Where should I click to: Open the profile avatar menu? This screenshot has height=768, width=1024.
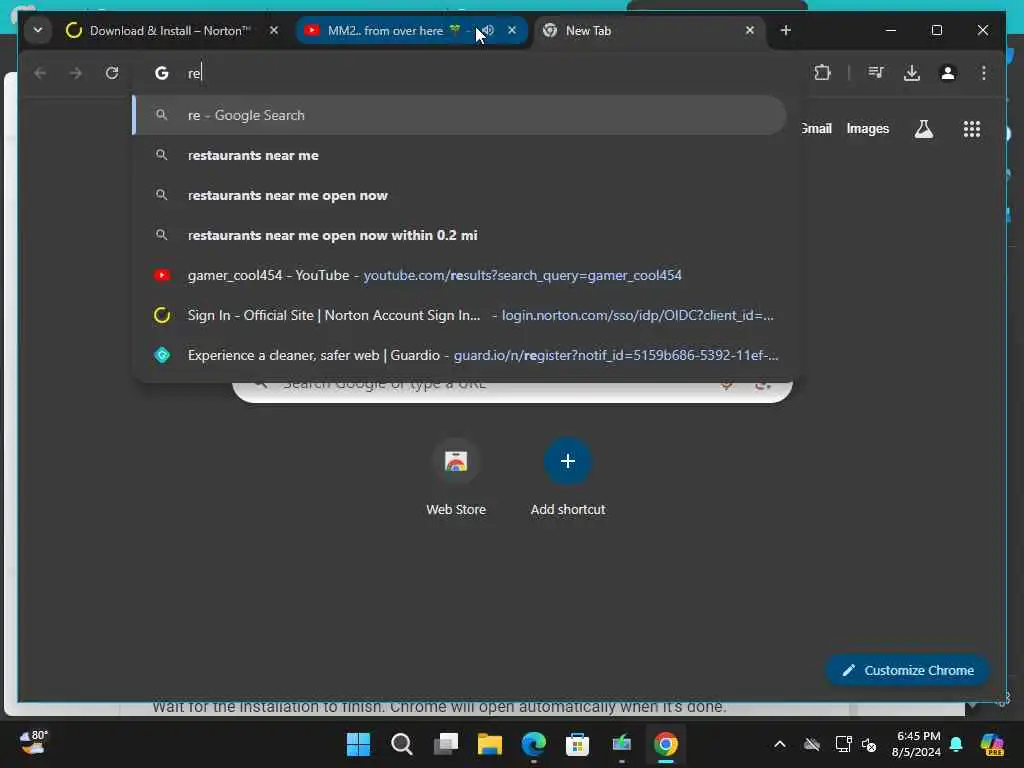point(948,72)
